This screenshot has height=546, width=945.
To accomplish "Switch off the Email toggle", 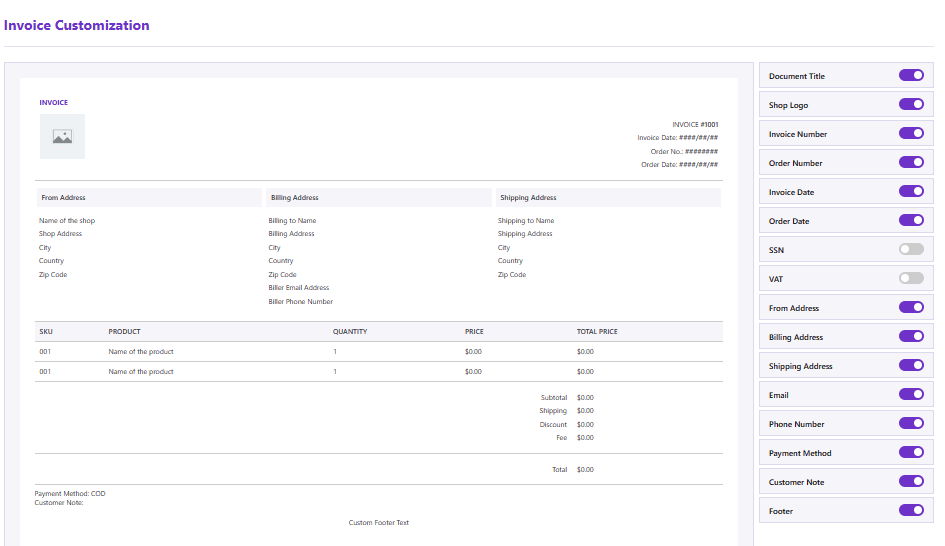I will [x=911, y=394].
